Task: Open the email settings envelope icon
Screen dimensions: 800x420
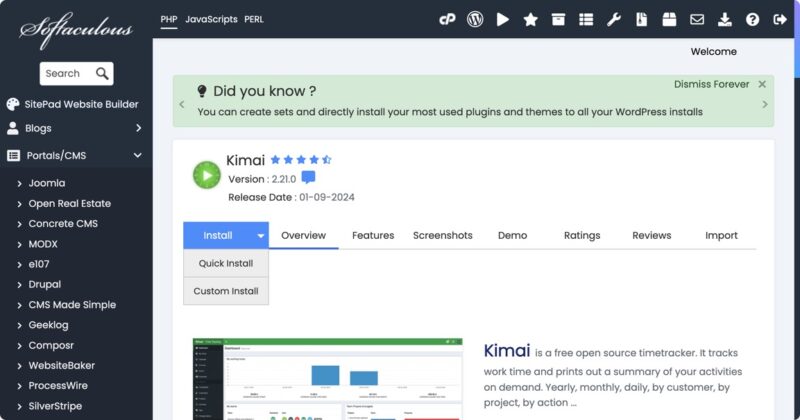Action: pyautogui.click(x=697, y=19)
